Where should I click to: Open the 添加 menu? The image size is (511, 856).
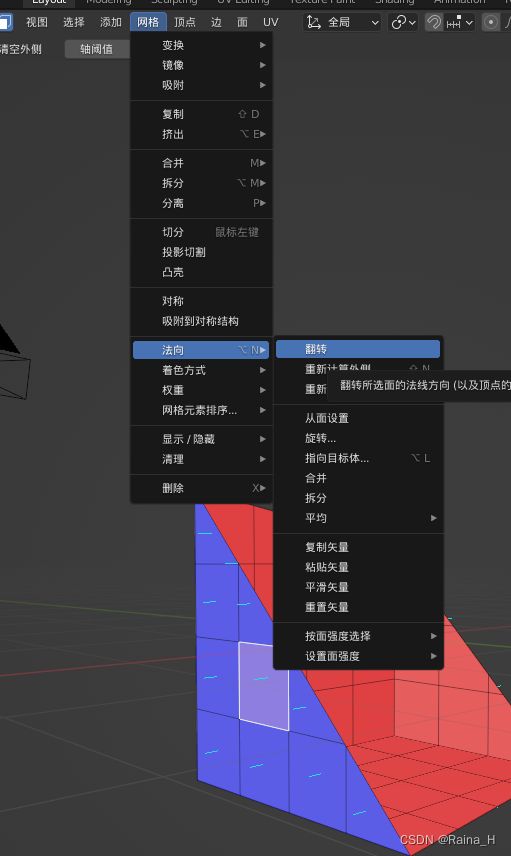pos(111,22)
